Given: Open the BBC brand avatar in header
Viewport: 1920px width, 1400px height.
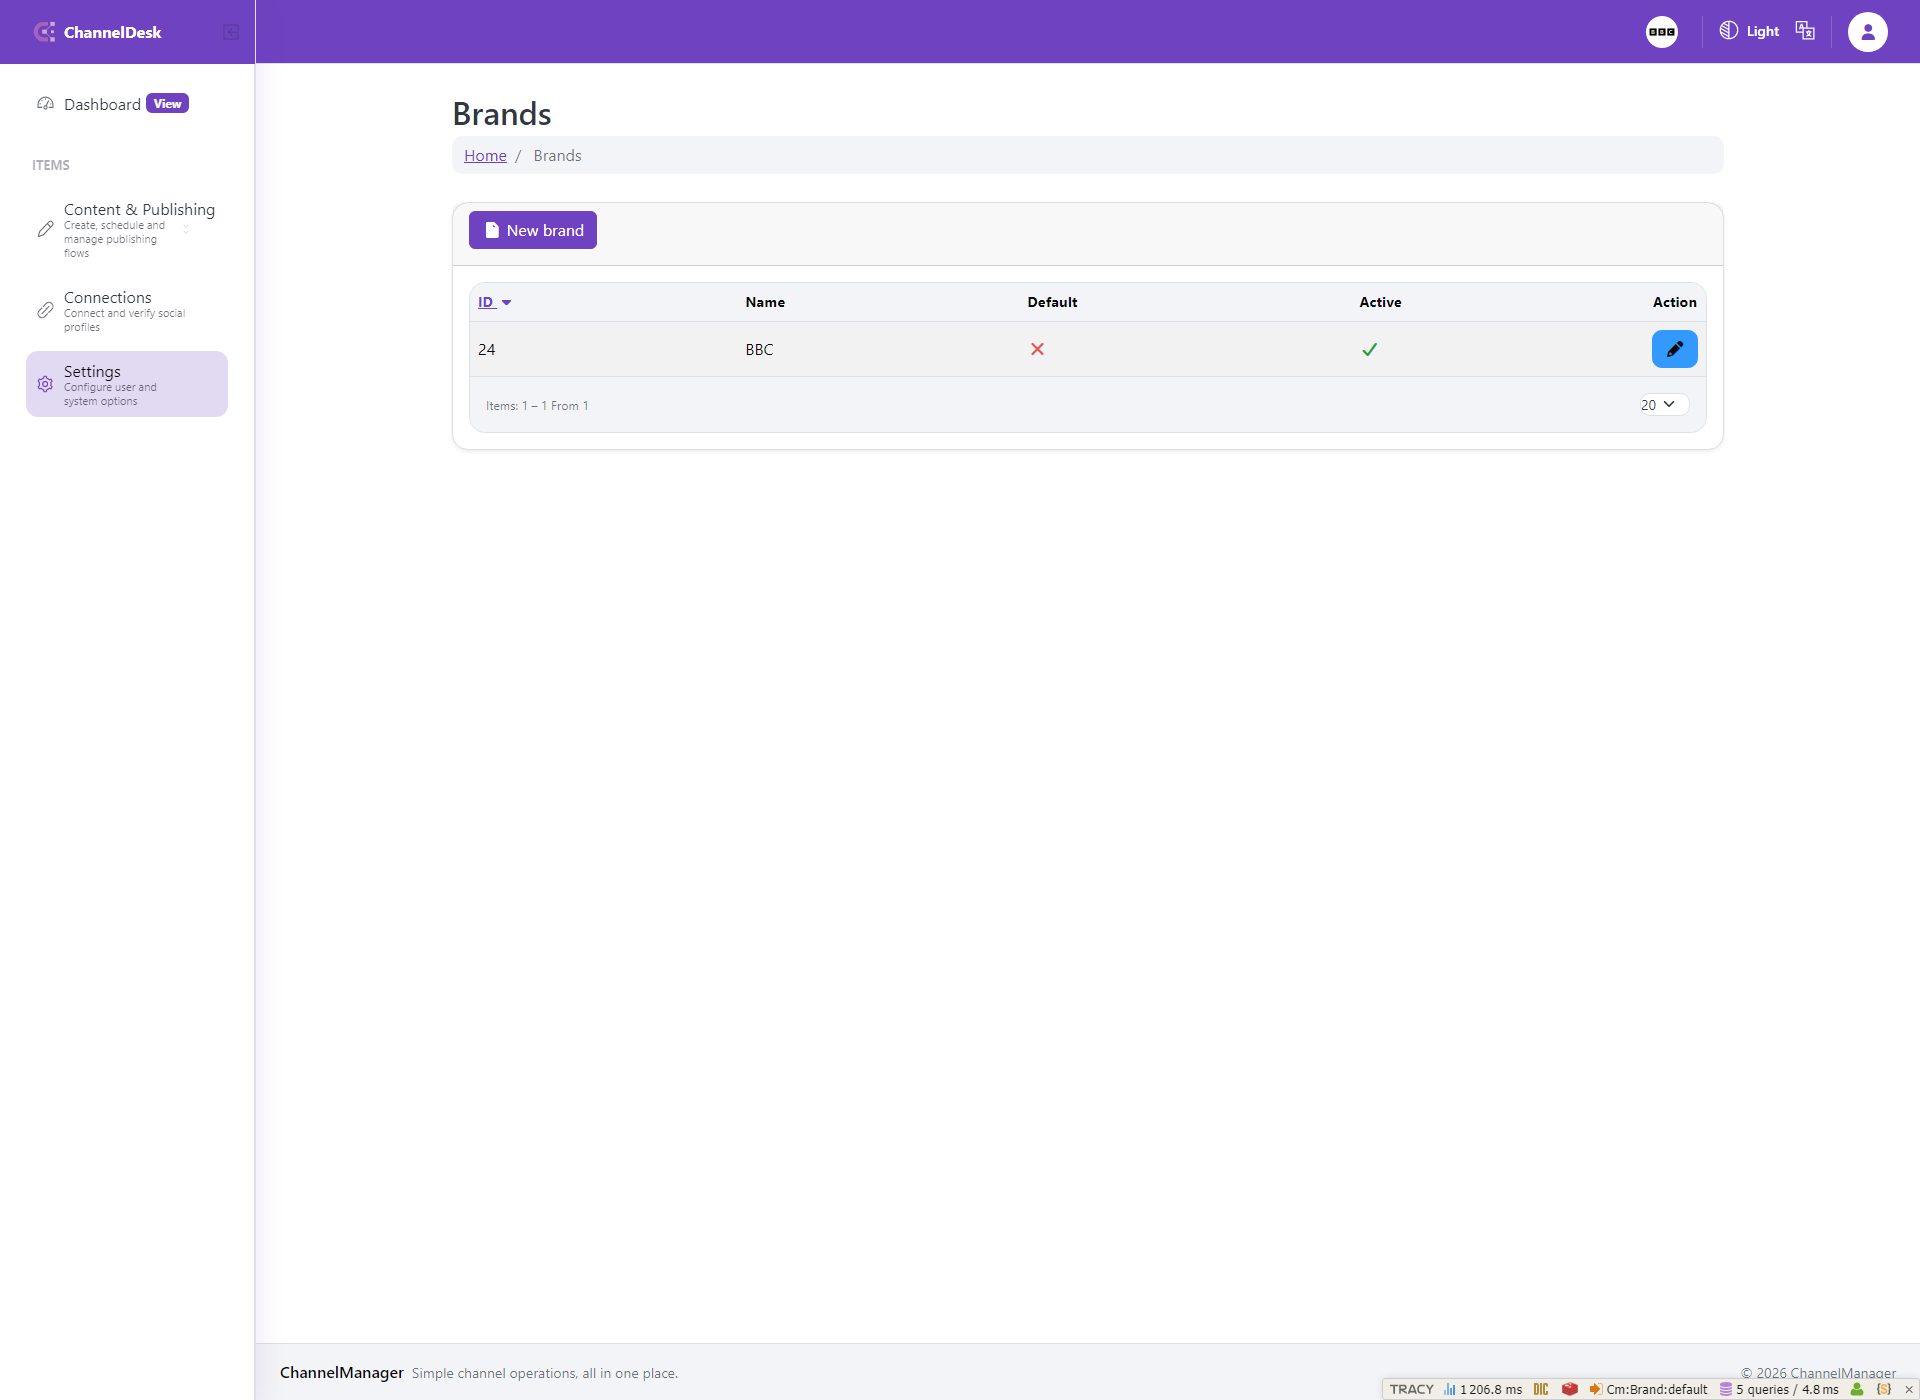Looking at the screenshot, I should point(1662,32).
